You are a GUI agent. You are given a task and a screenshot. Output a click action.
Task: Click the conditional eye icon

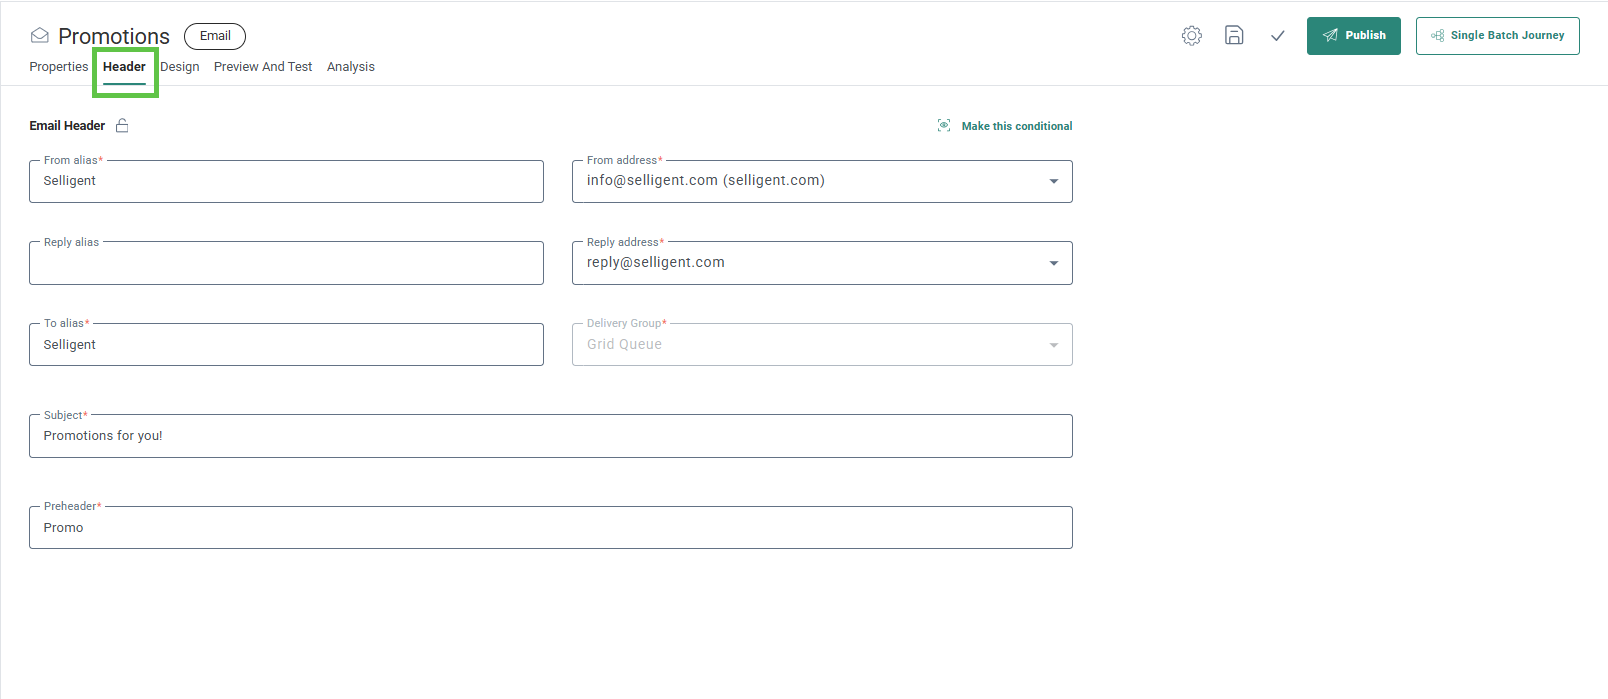tap(944, 126)
